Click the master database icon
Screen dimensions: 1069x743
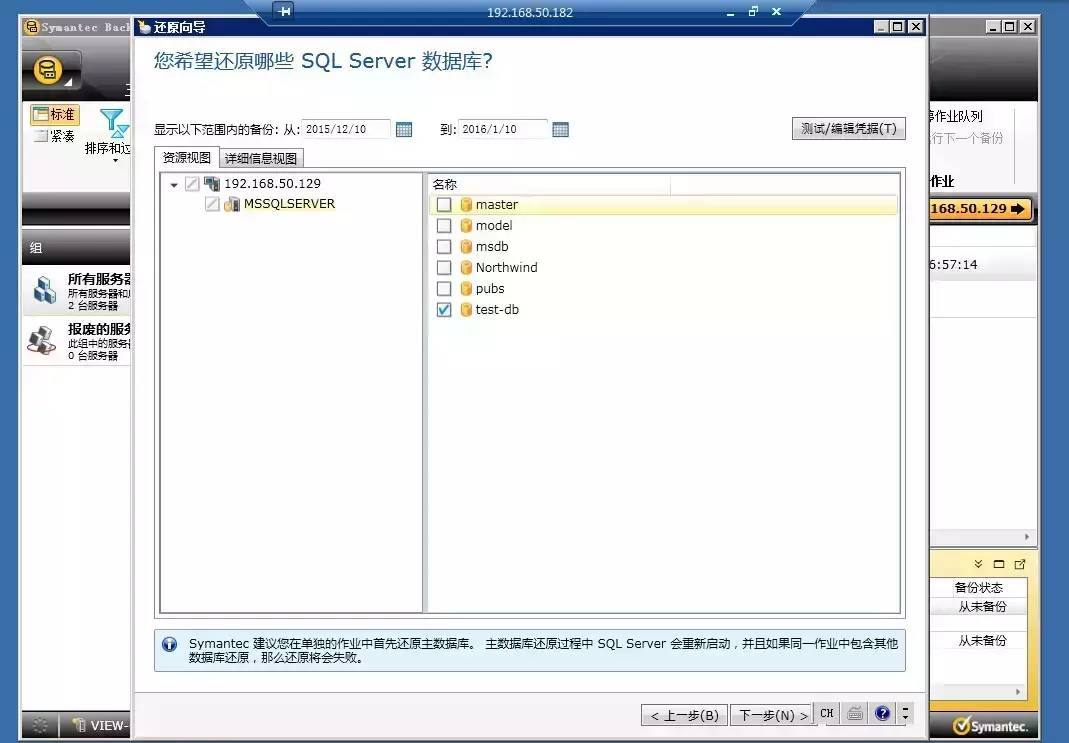(466, 204)
